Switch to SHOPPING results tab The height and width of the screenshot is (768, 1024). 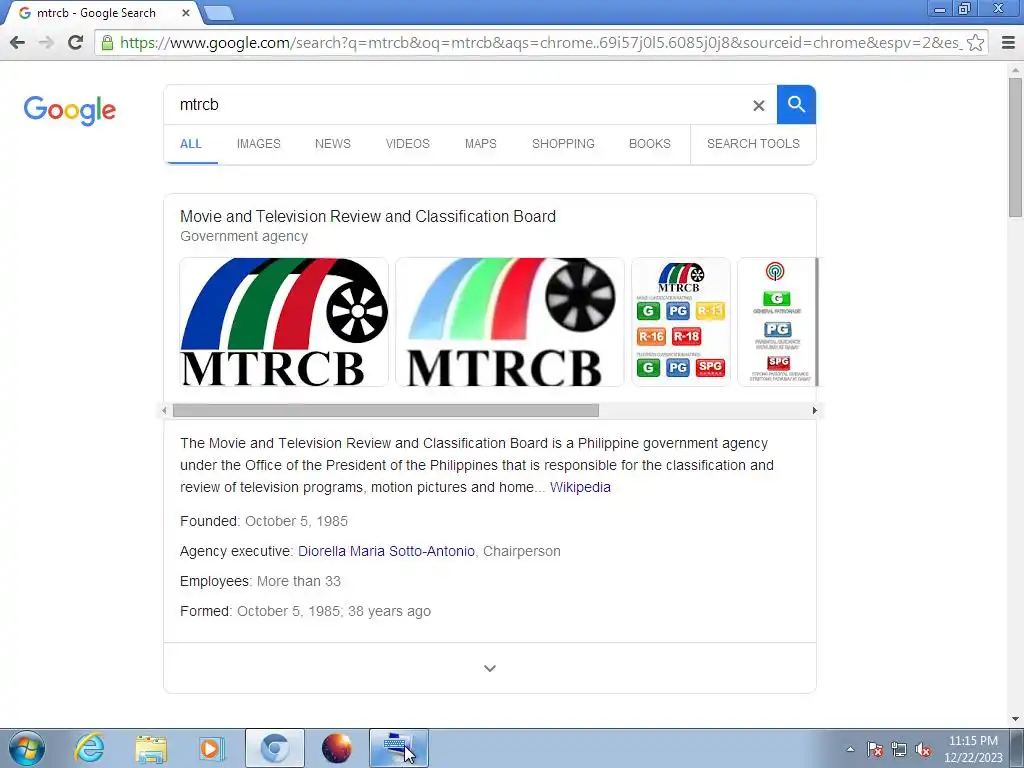[563, 144]
